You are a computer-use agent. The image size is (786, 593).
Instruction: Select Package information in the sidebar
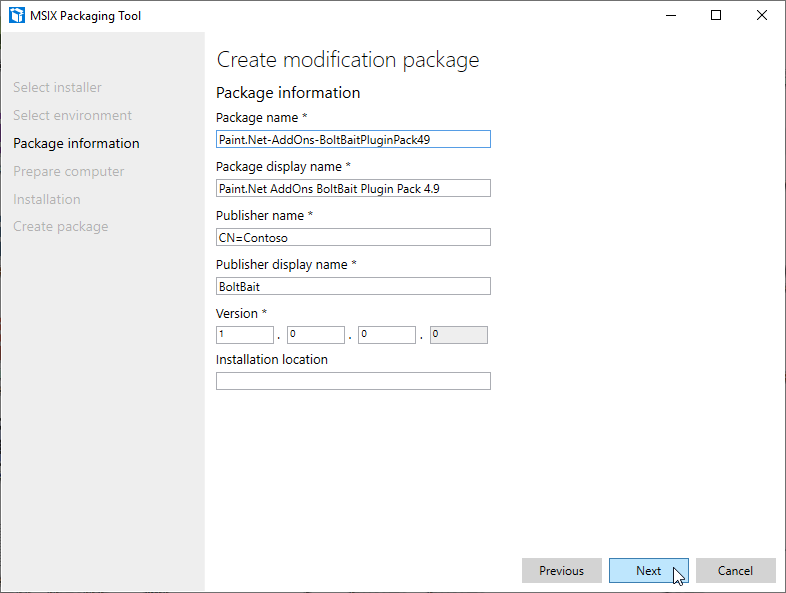tap(76, 144)
